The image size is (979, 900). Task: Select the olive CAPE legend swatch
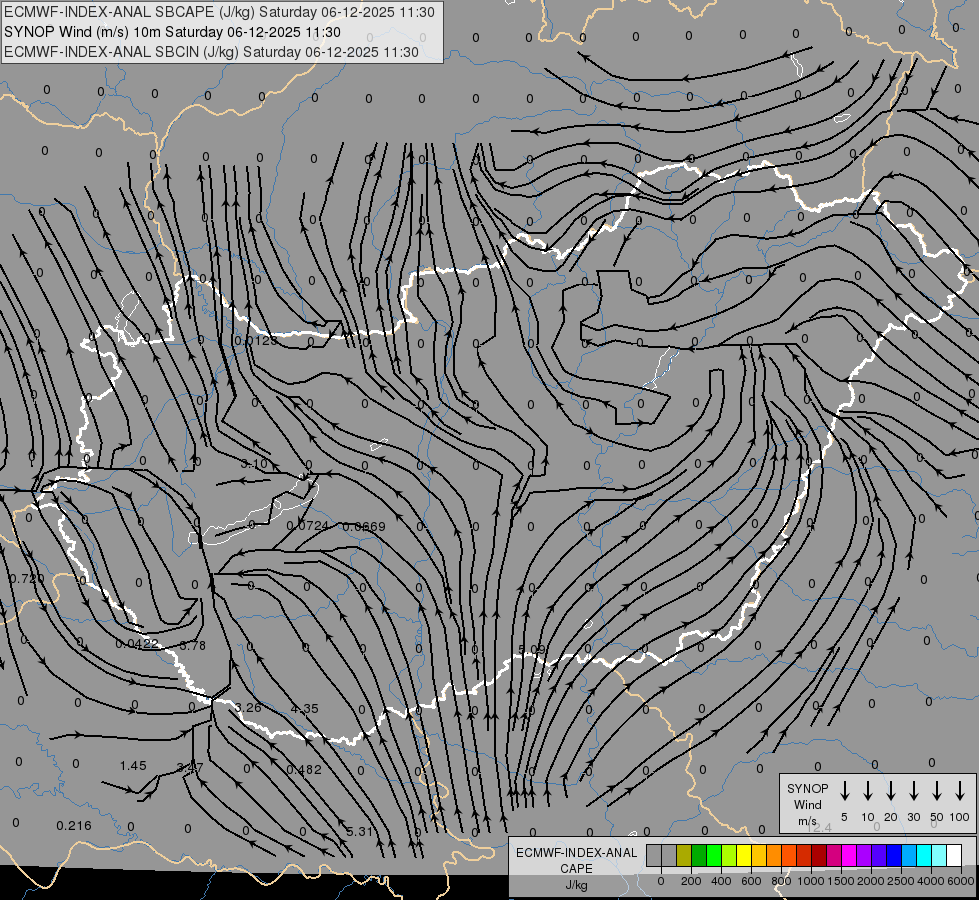(x=684, y=855)
